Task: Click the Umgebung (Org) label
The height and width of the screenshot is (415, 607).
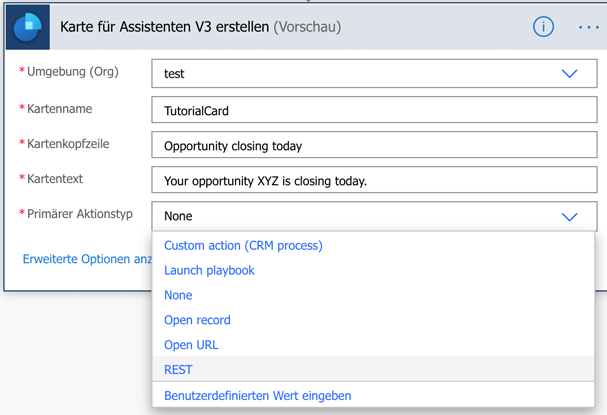Action: click(73, 72)
